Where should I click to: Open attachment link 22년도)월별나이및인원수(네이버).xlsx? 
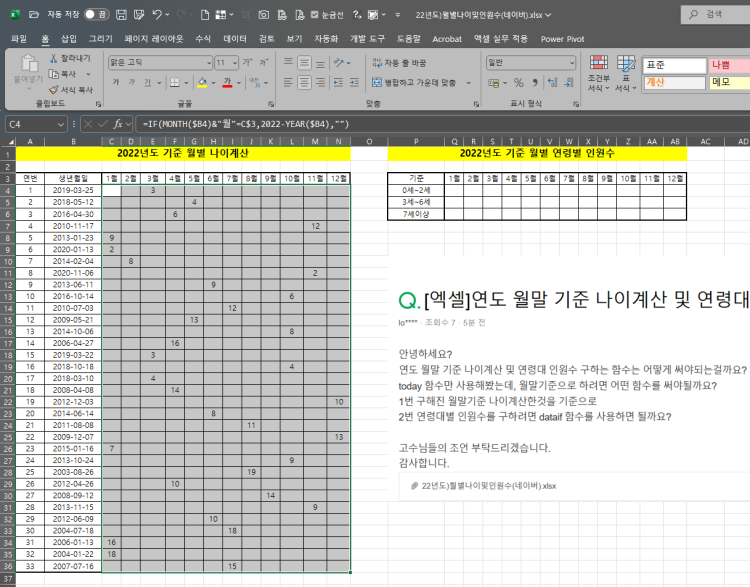click(488, 486)
